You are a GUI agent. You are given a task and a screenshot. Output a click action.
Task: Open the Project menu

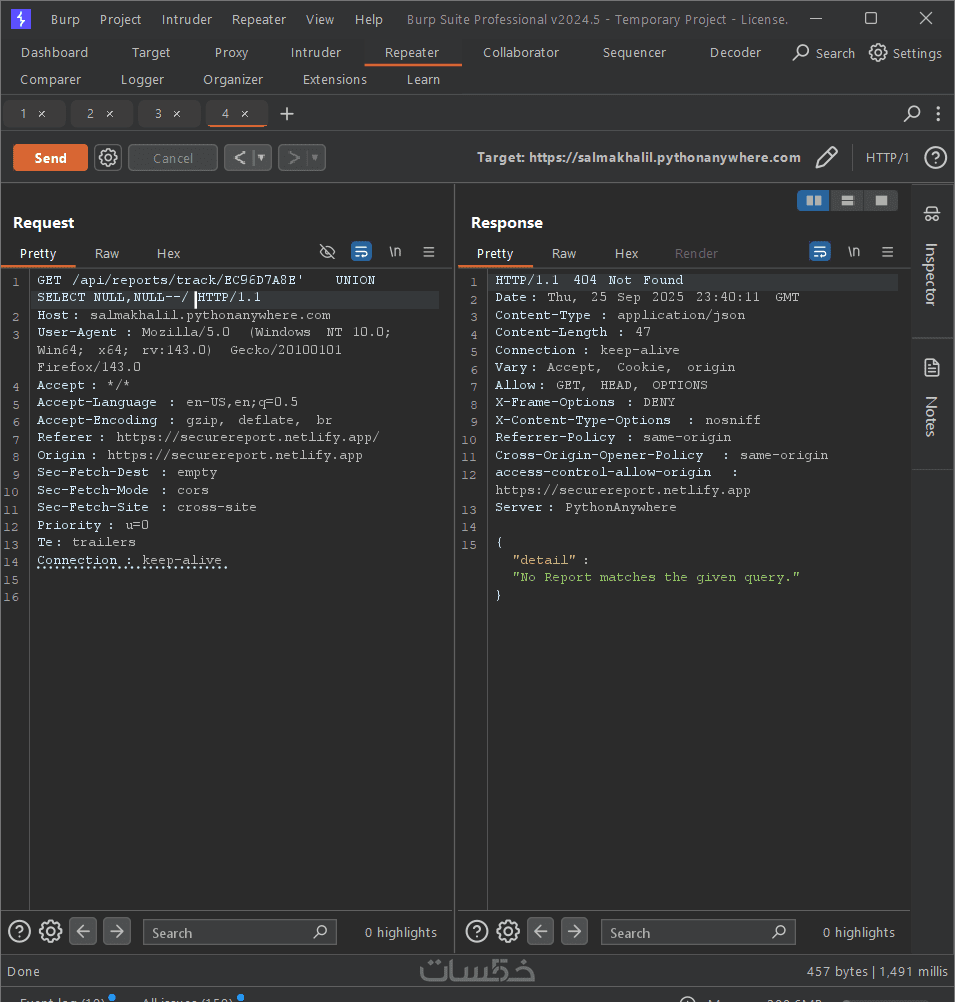pos(120,20)
